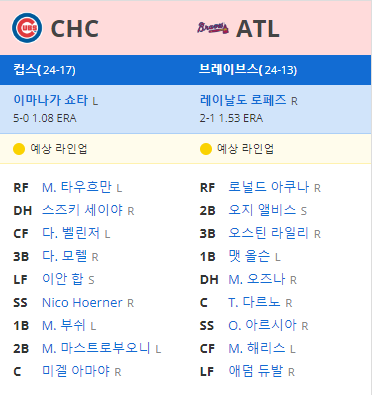Select first baseman 맷 올슨
372x395 pixels.
249,256
